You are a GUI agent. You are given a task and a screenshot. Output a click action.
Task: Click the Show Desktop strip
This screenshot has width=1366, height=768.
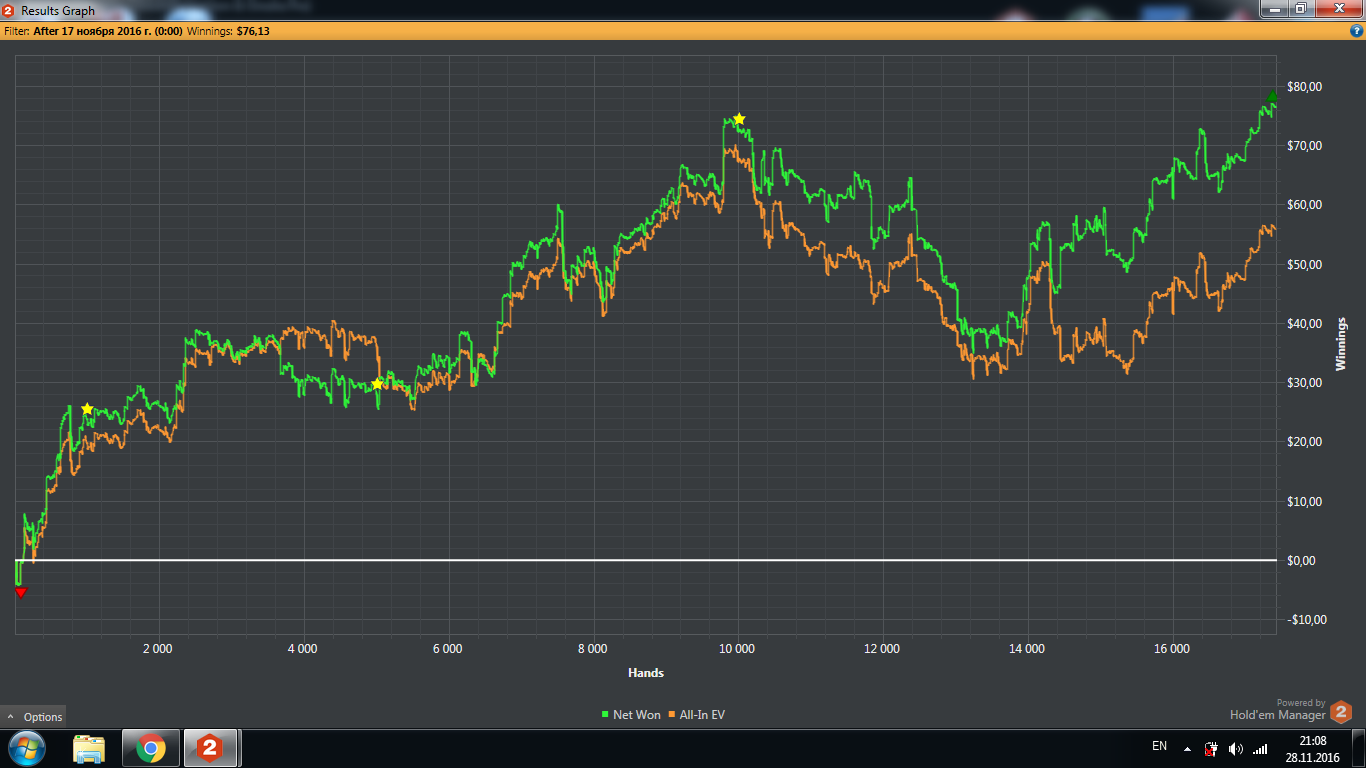click(x=1359, y=748)
